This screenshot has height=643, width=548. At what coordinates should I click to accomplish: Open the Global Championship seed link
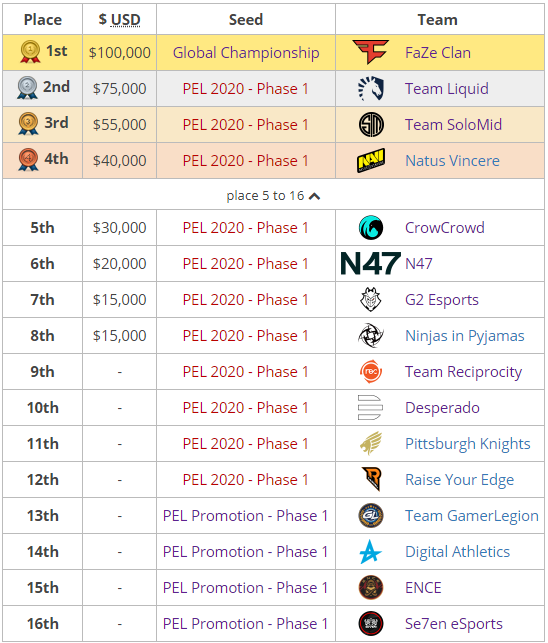click(x=246, y=52)
